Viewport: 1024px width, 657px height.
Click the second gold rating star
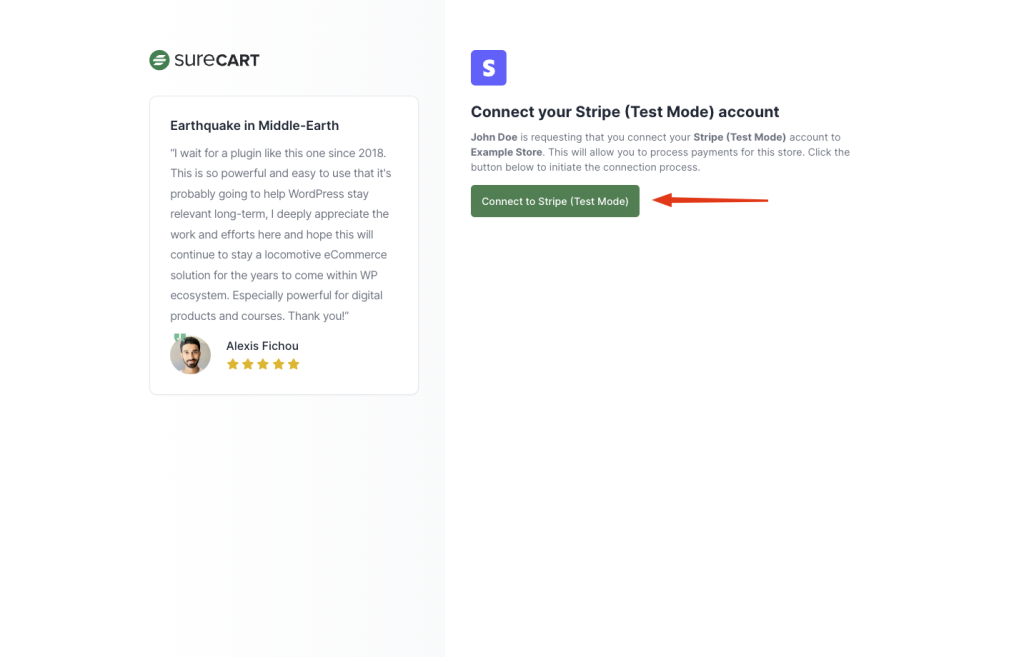[x=248, y=364]
